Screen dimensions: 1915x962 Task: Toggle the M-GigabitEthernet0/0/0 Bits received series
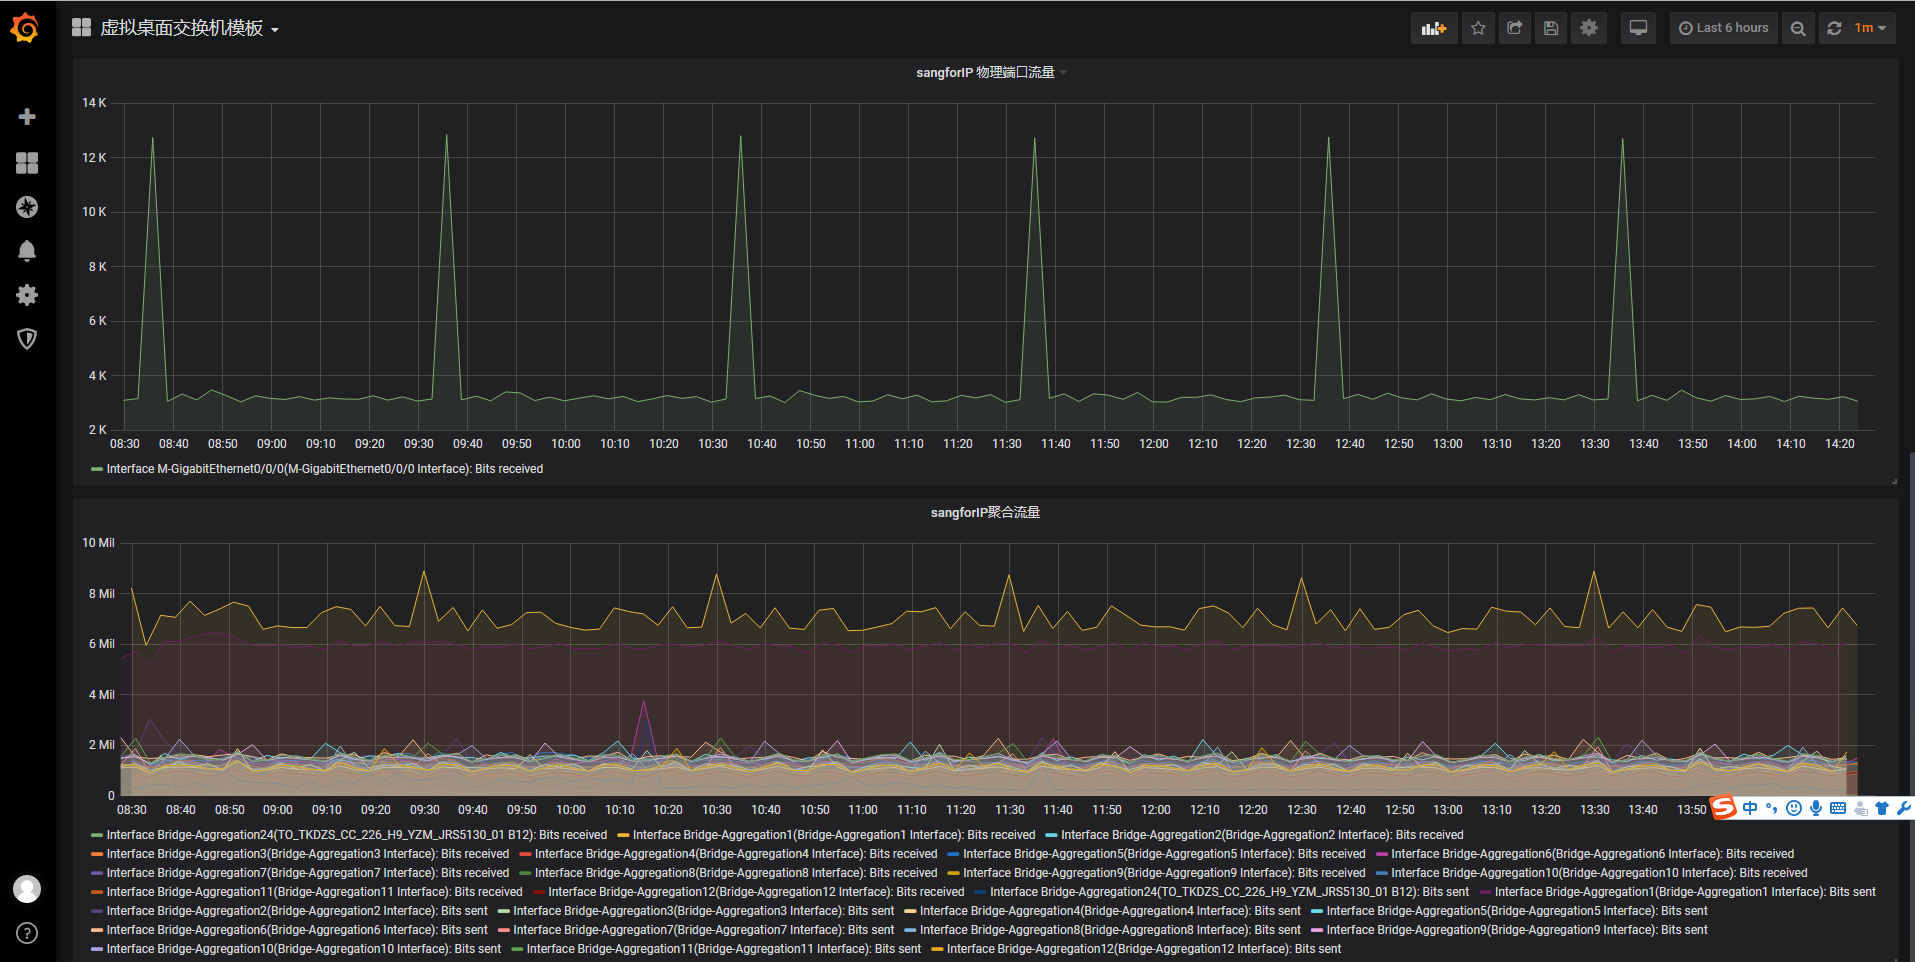click(x=324, y=468)
